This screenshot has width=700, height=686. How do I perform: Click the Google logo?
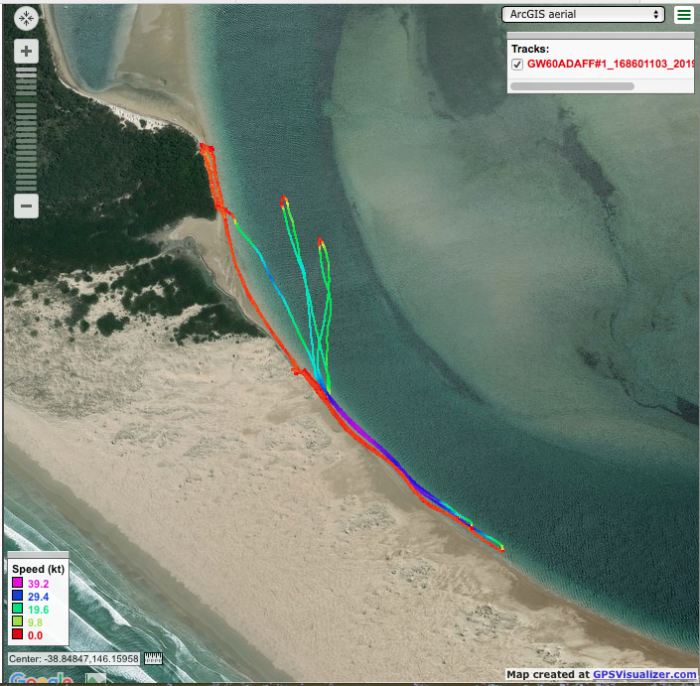[40, 678]
